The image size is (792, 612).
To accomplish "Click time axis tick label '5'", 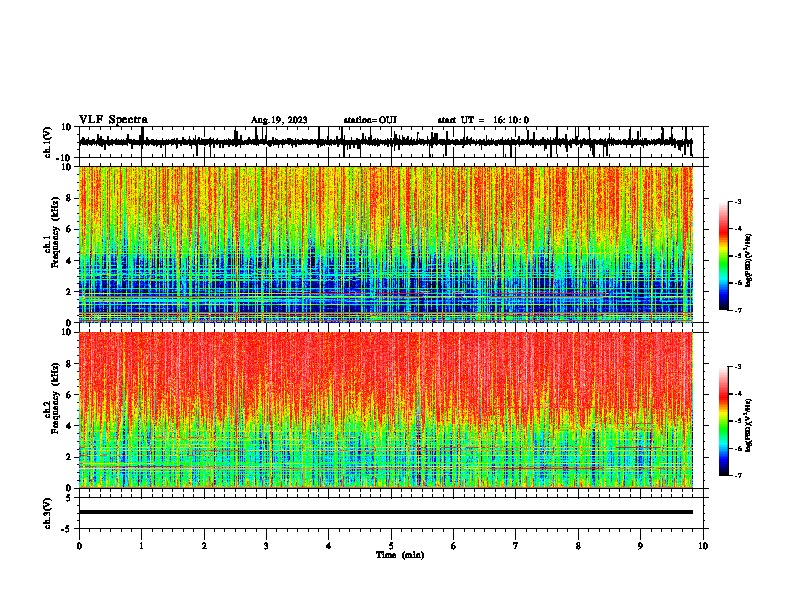I will (x=391, y=546).
